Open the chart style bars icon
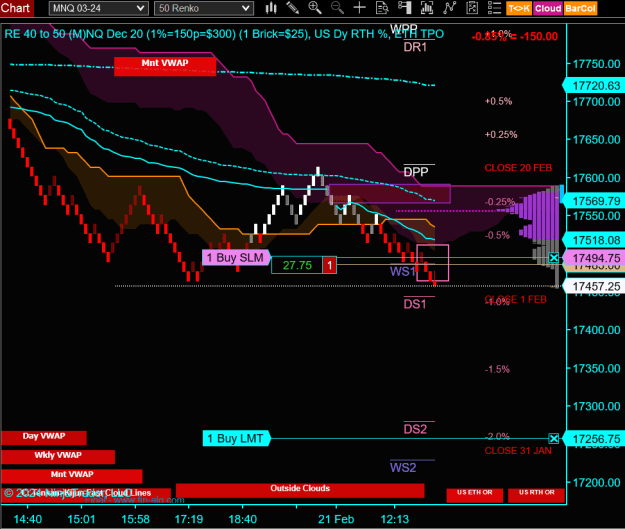Viewport: 625px width, 529px height. click(x=271, y=8)
